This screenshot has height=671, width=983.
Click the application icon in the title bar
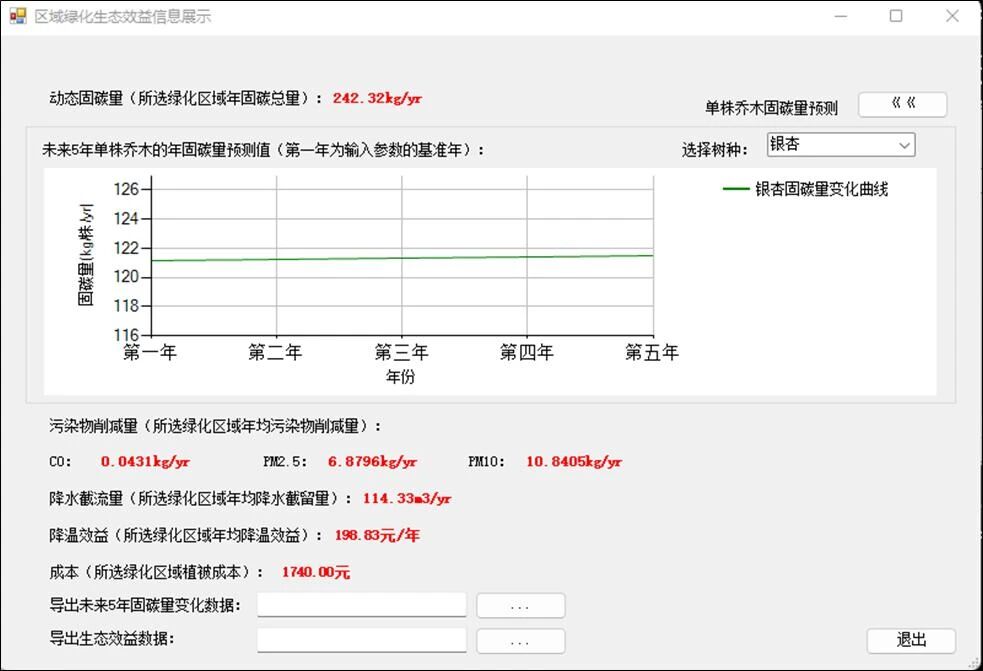(18, 17)
